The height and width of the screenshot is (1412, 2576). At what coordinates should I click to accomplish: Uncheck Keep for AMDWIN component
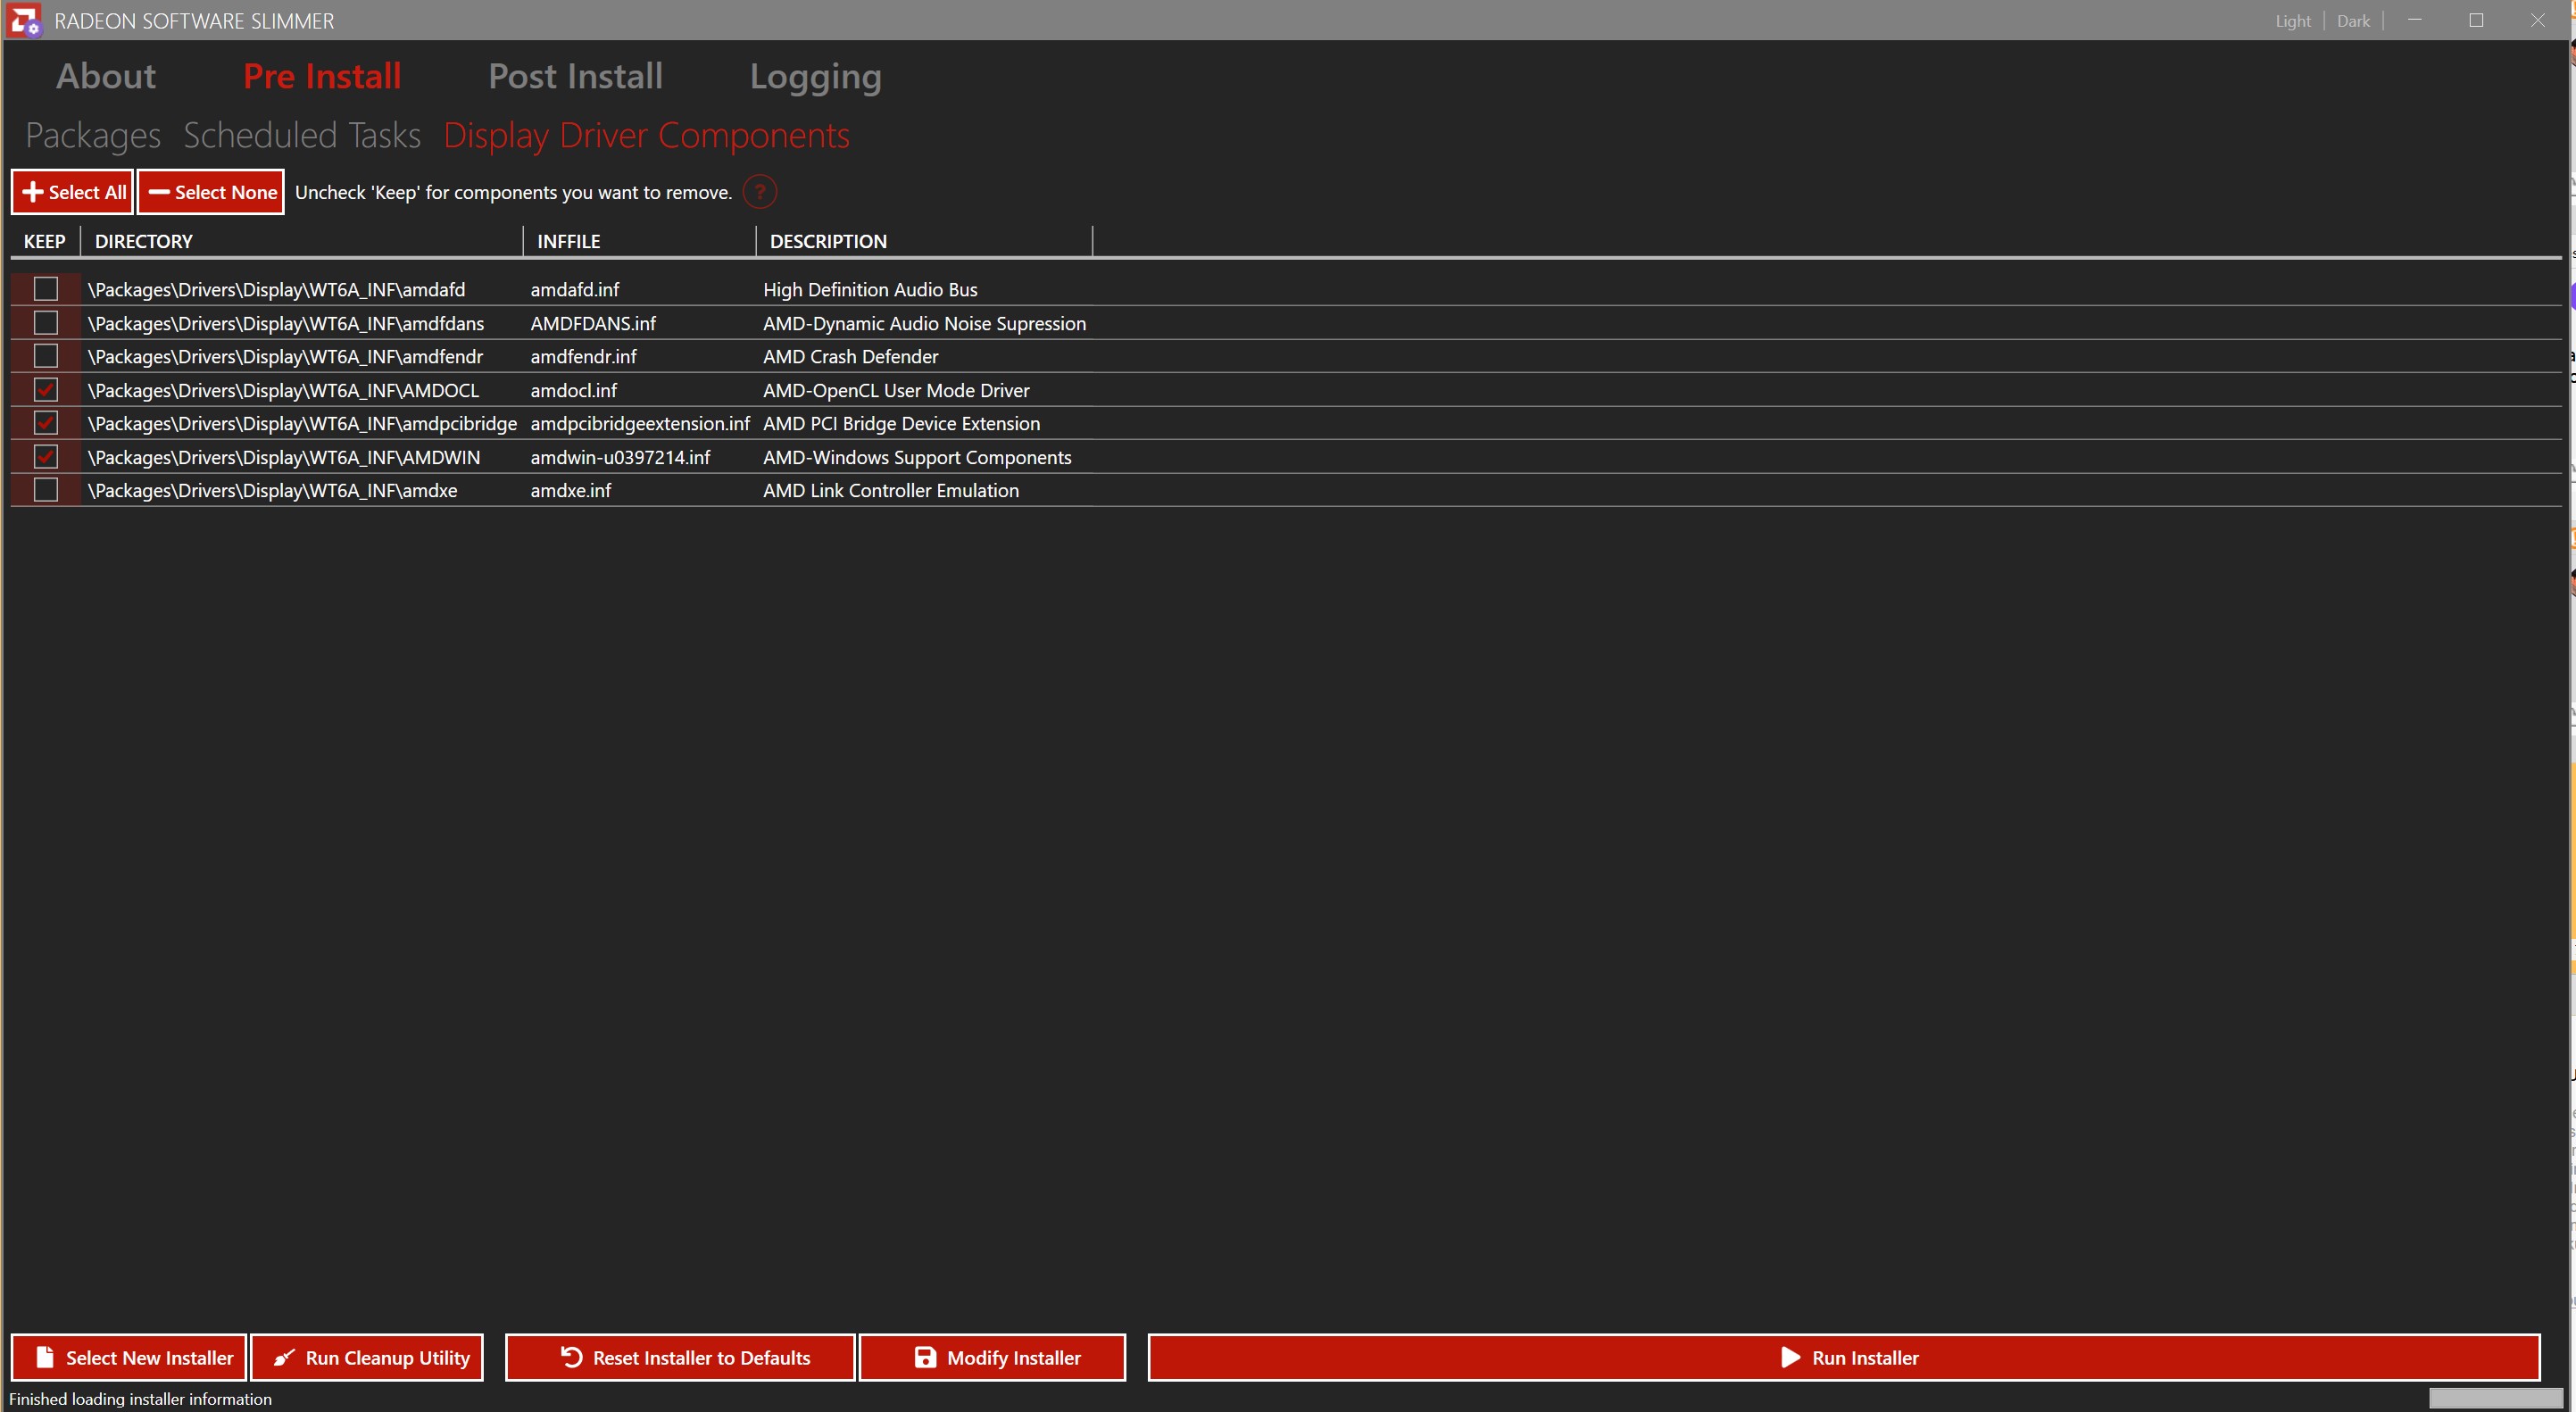[x=46, y=457]
